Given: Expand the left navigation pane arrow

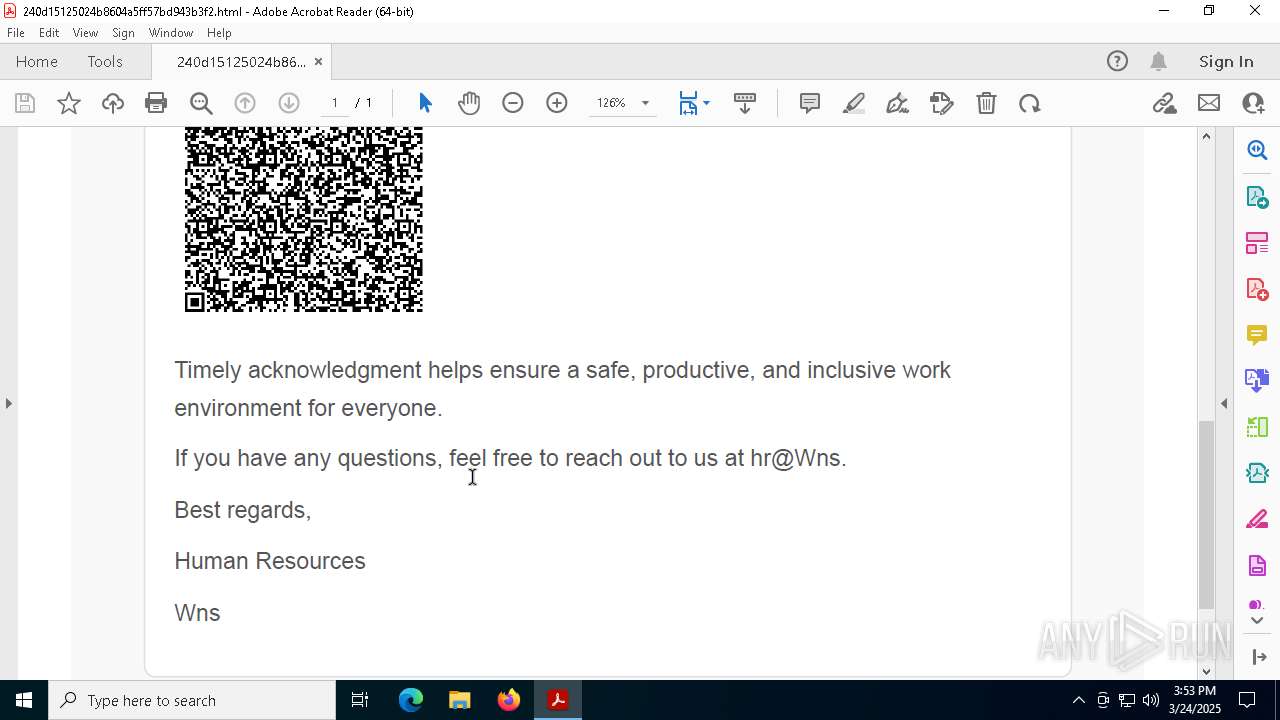Looking at the screenshot, I should [8, 403].
